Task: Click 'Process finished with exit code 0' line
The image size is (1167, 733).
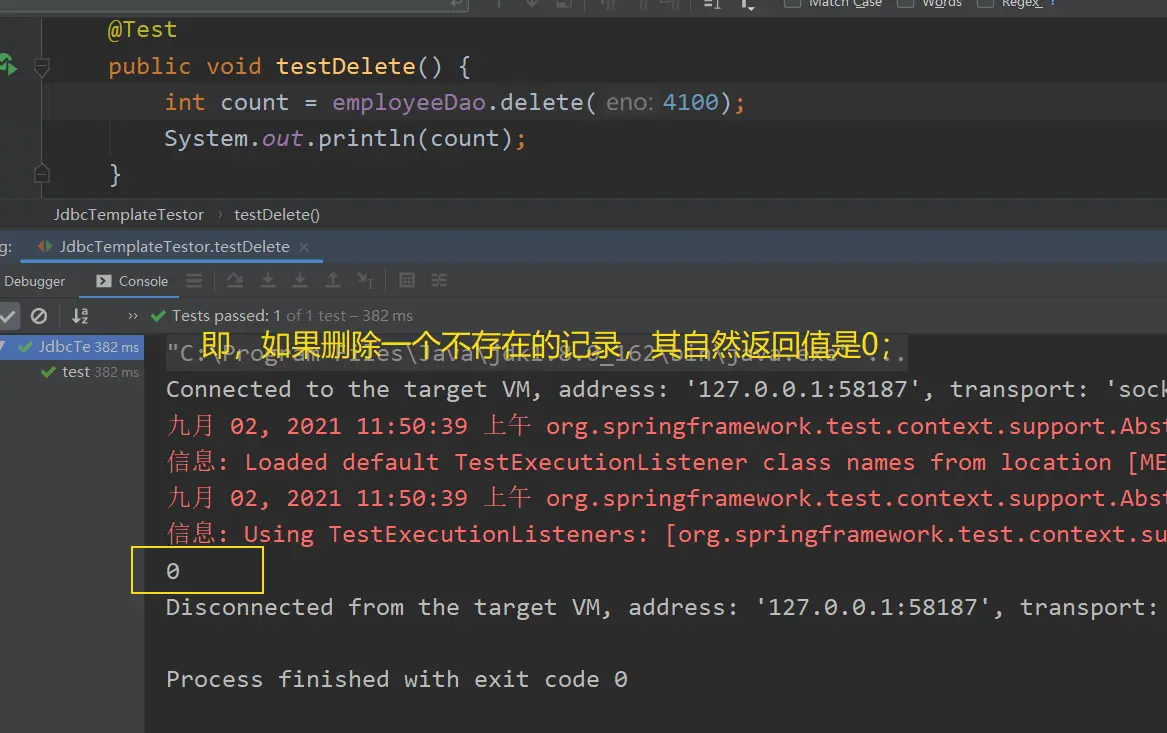Action: pos(397,679)
